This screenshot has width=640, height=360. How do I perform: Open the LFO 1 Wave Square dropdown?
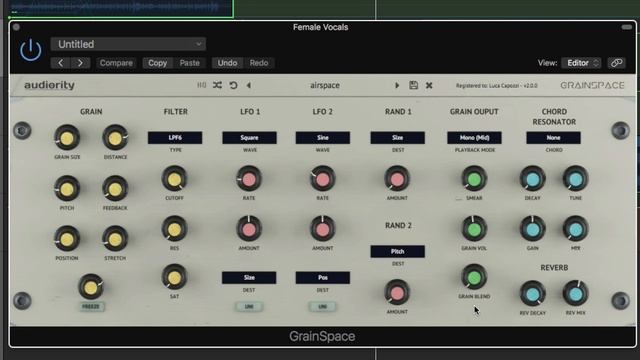pyautogui.click(x=249, y=138)
